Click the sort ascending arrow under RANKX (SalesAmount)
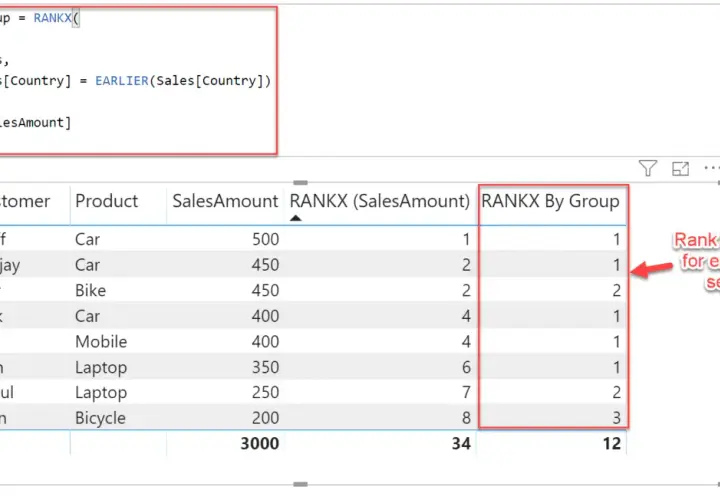 click(x=296, y=218)
